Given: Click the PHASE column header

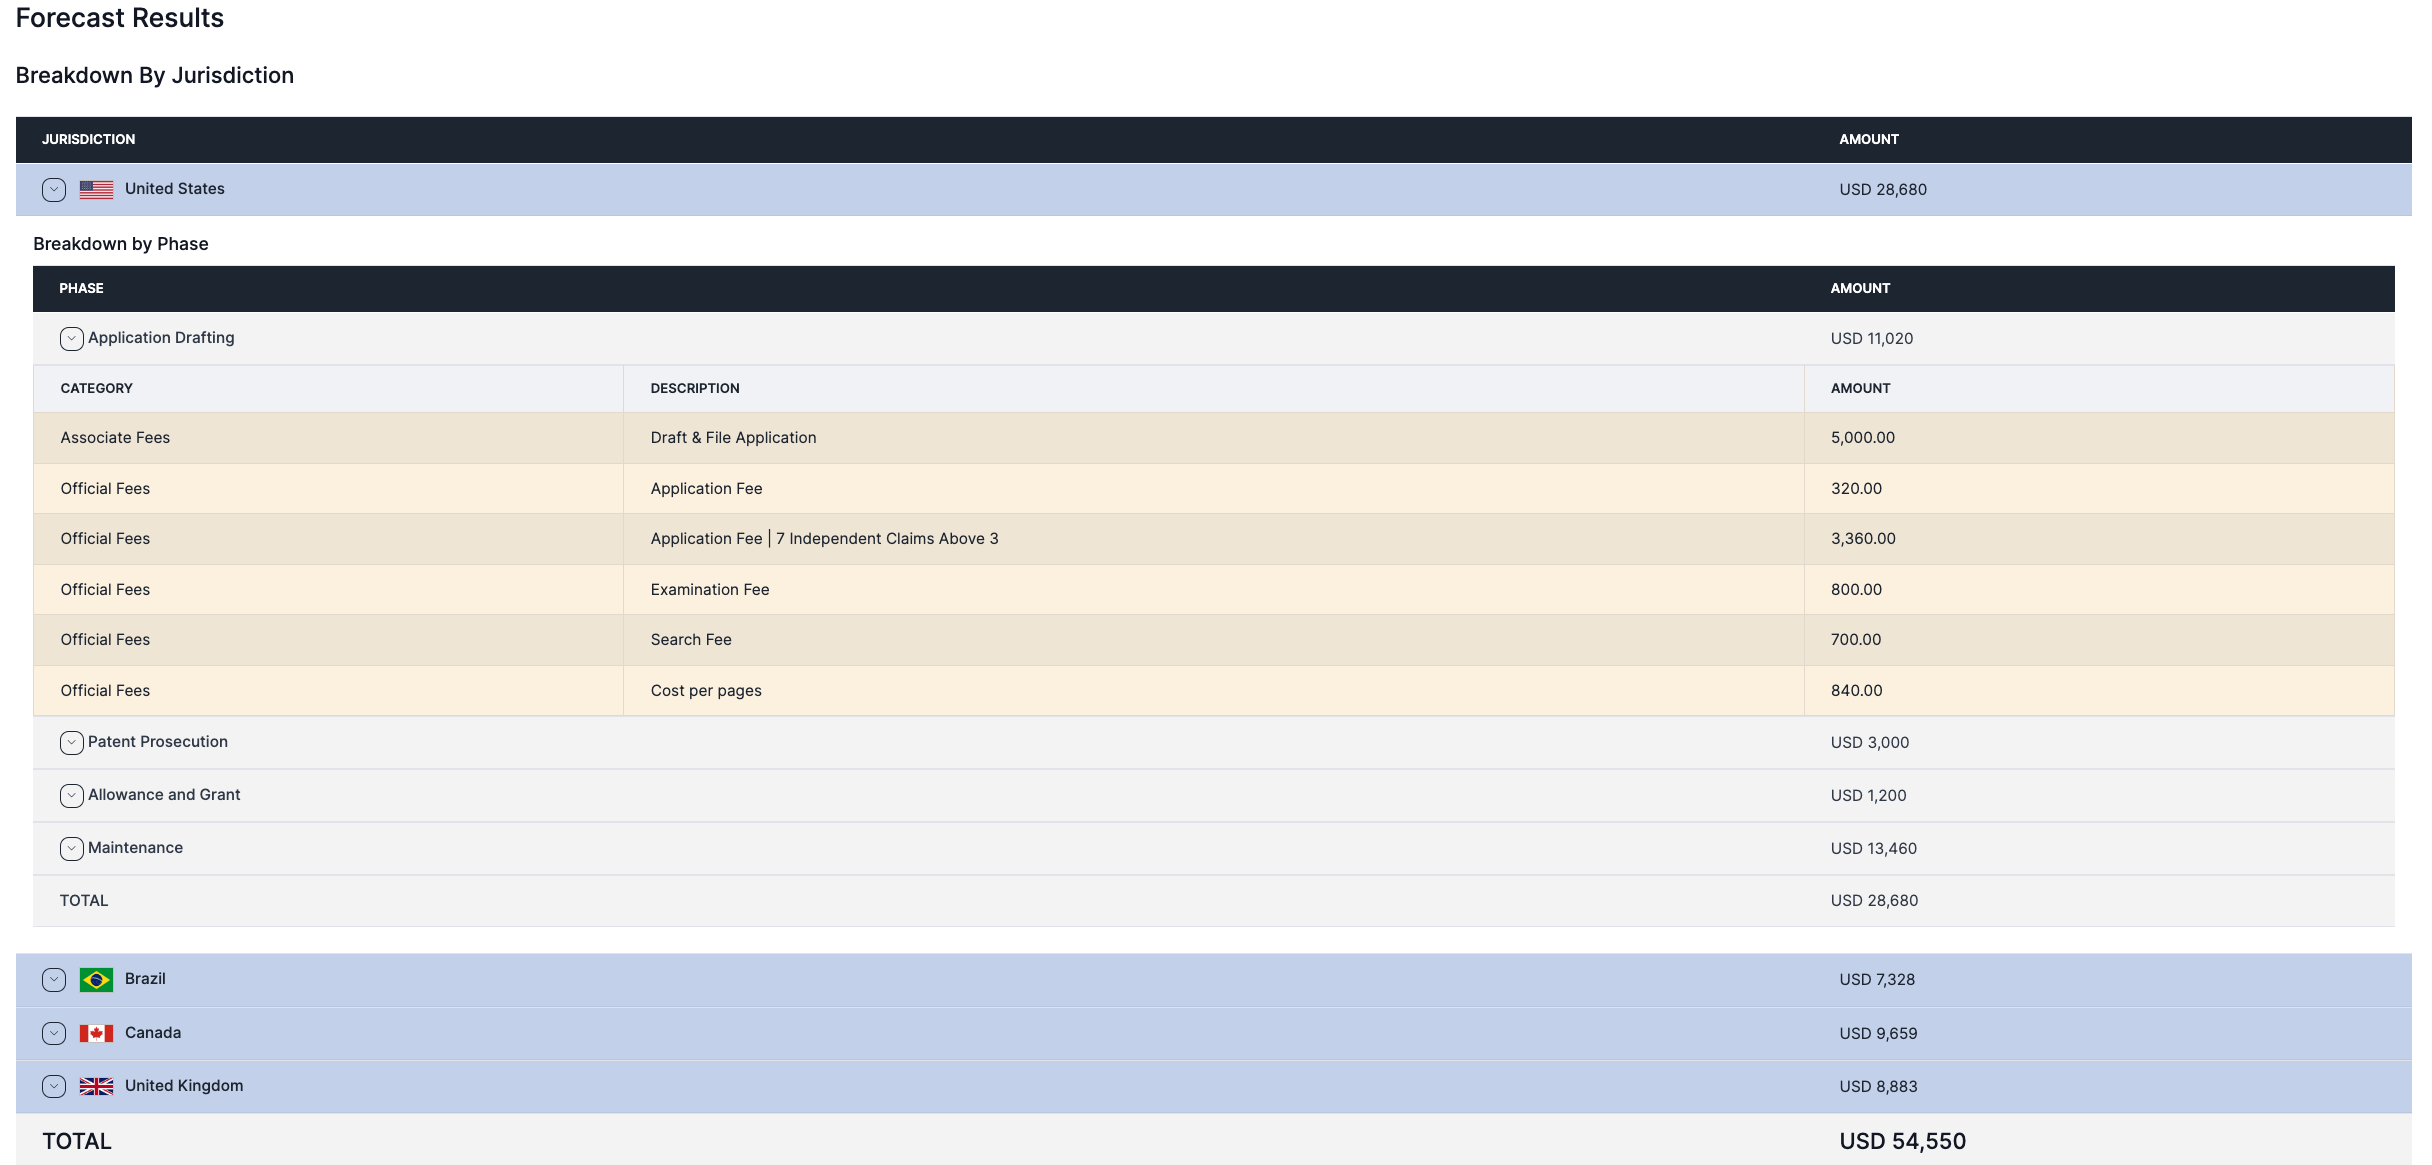Looking at the screenshot, I should [81, 289].
